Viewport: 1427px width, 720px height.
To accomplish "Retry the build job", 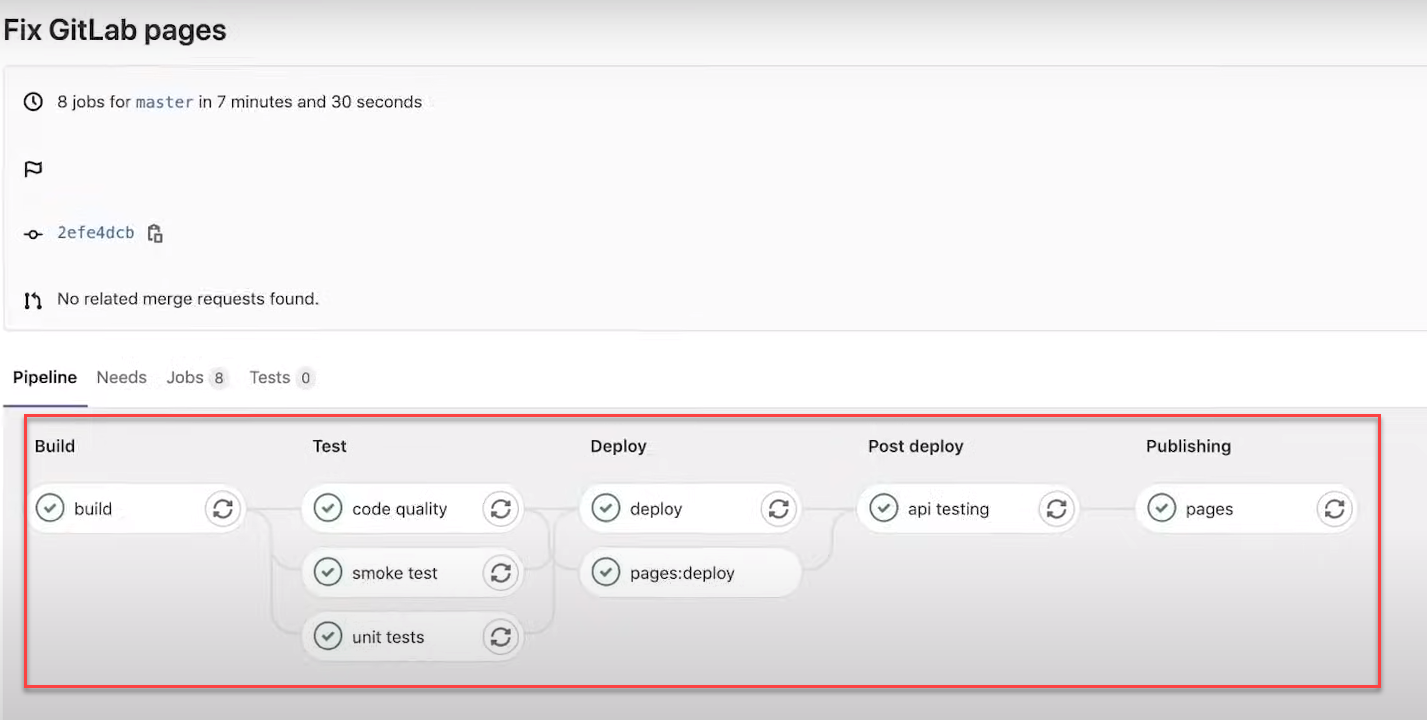I will pyautogui.click(x=223, y=508).
